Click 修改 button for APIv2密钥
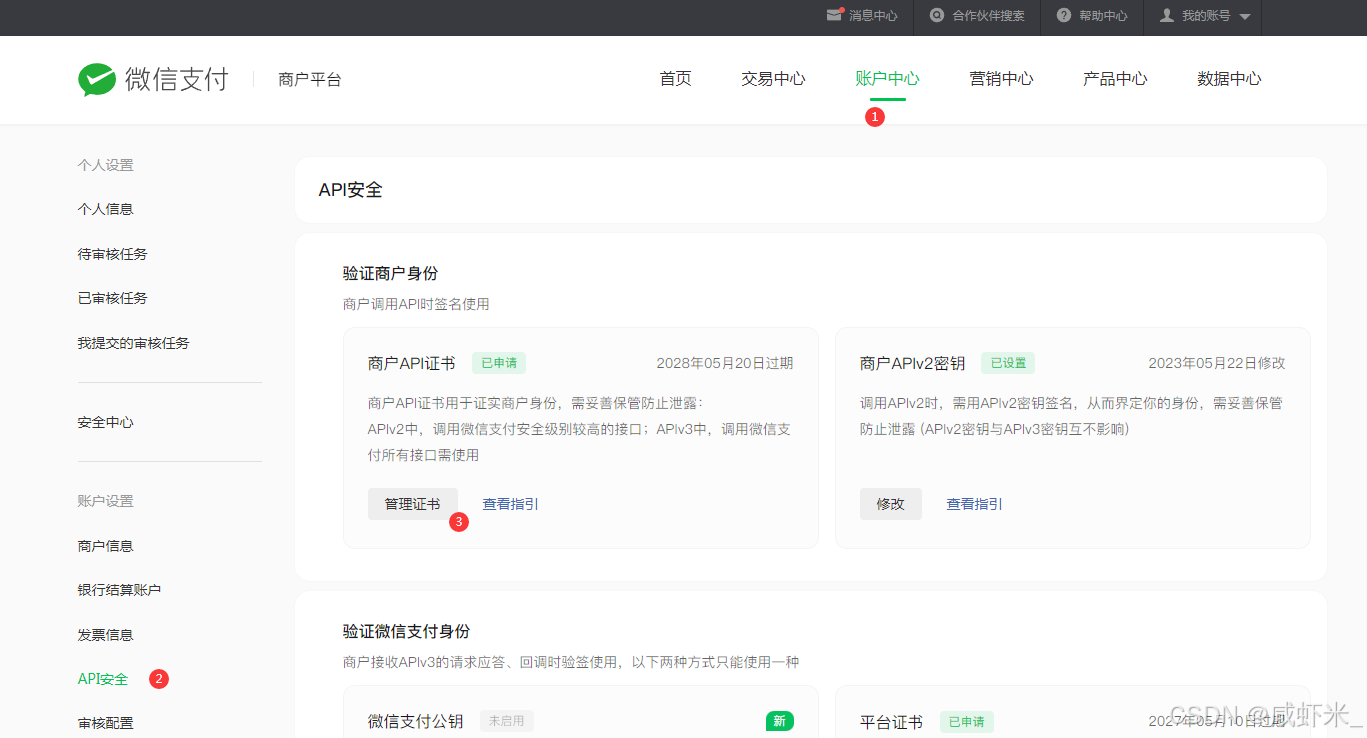Screen dimensions: 1367x738 tap(891, 504)
